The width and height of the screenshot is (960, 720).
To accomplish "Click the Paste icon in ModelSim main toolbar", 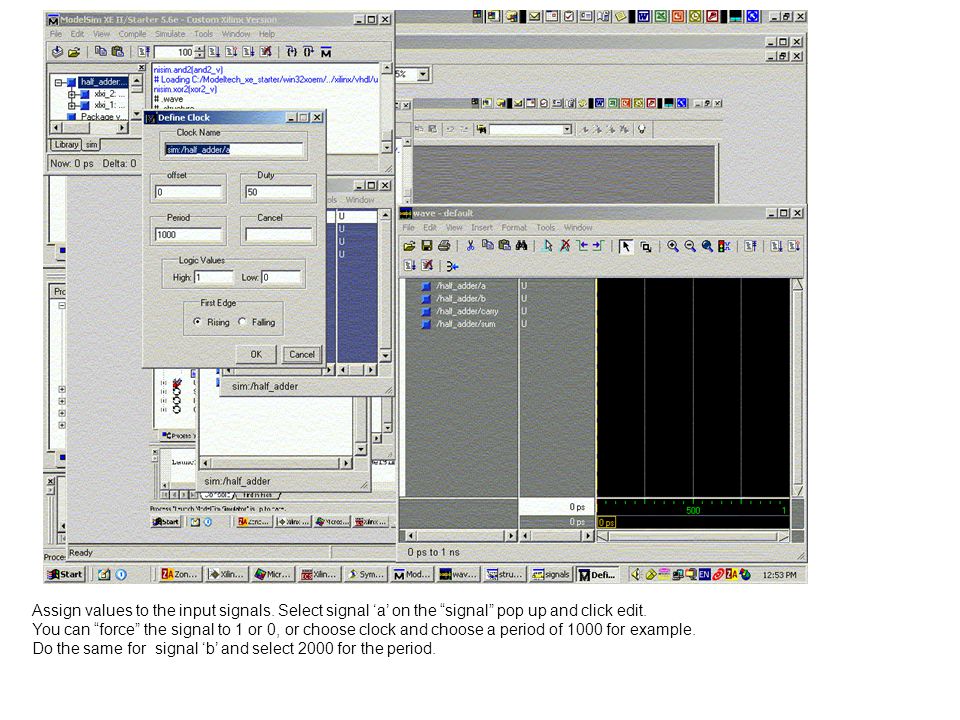I will click(118, 52).
